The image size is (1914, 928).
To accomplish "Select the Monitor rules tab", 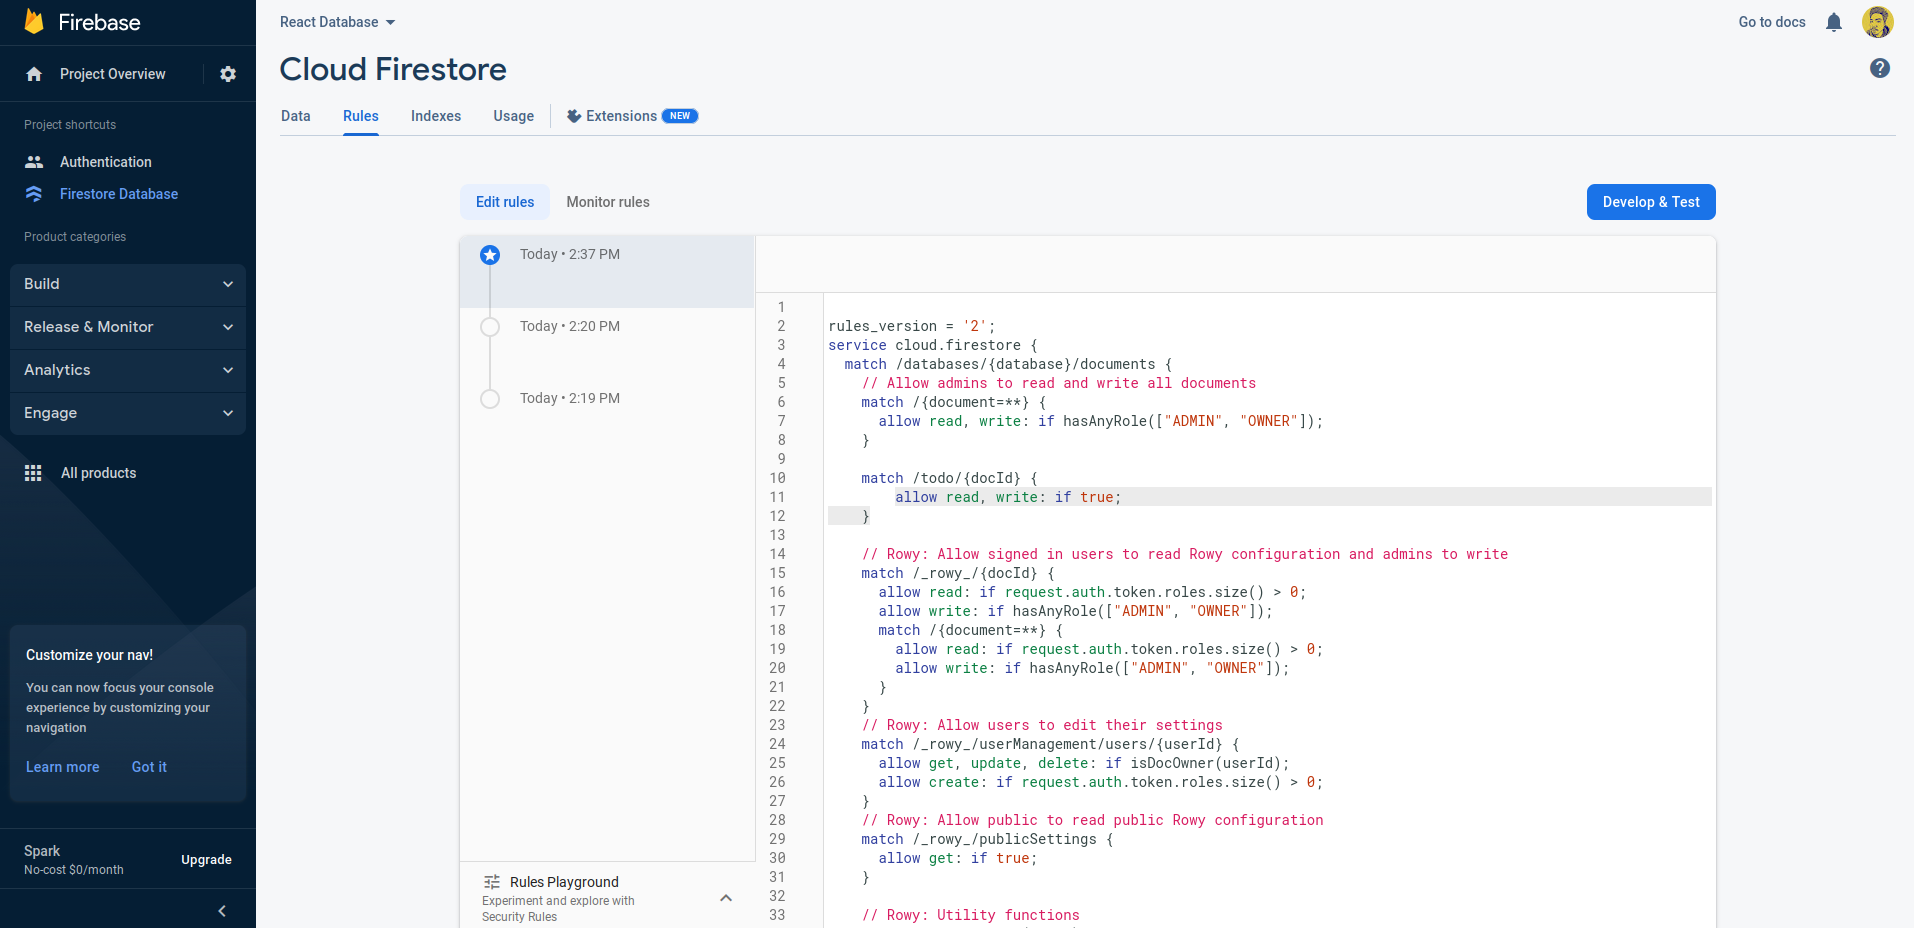I will click(x=608, y=202).
